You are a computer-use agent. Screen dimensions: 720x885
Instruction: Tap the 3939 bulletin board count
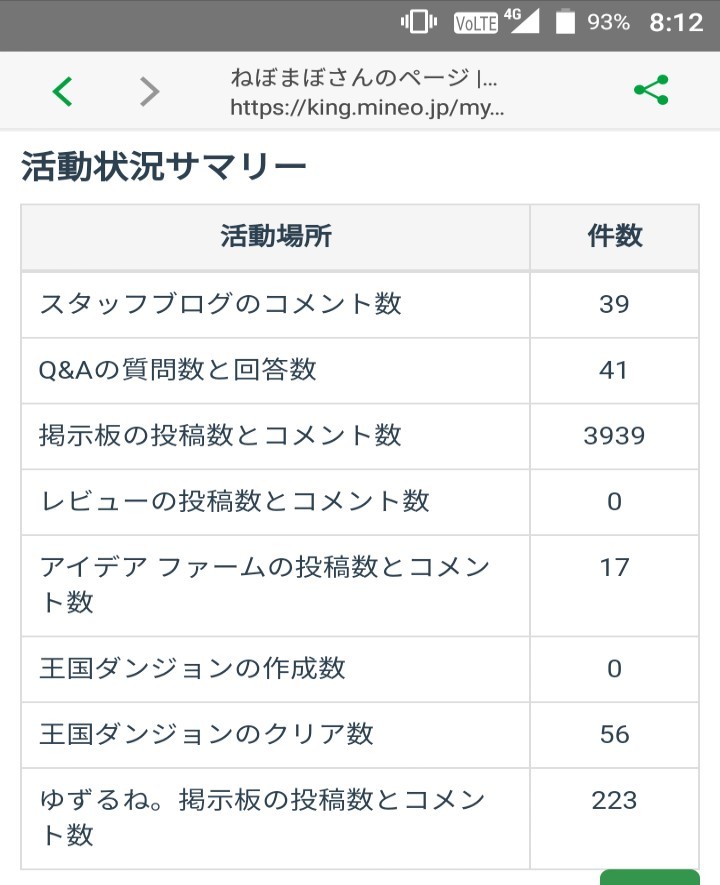614,435
